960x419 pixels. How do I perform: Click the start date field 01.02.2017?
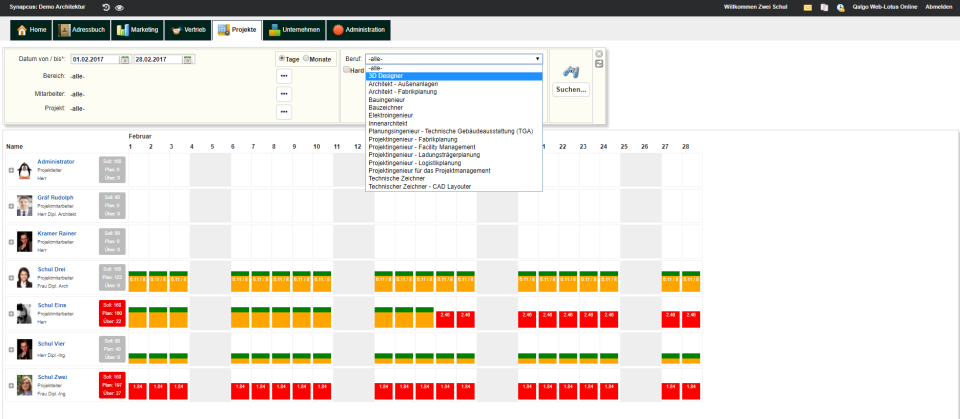pos(95,59)
